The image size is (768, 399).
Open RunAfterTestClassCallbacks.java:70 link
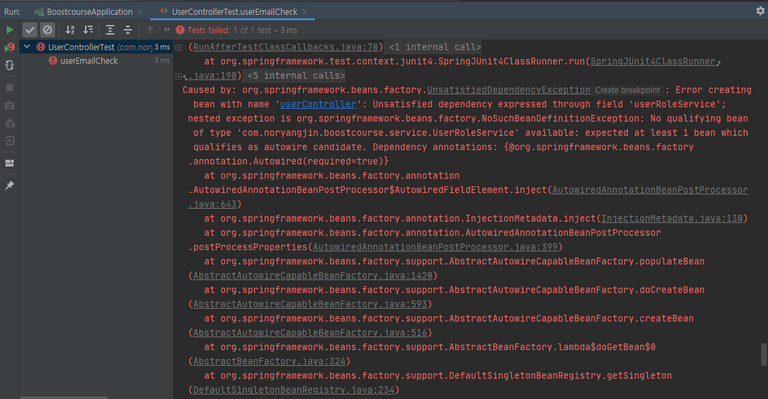[x=286, y=47]
